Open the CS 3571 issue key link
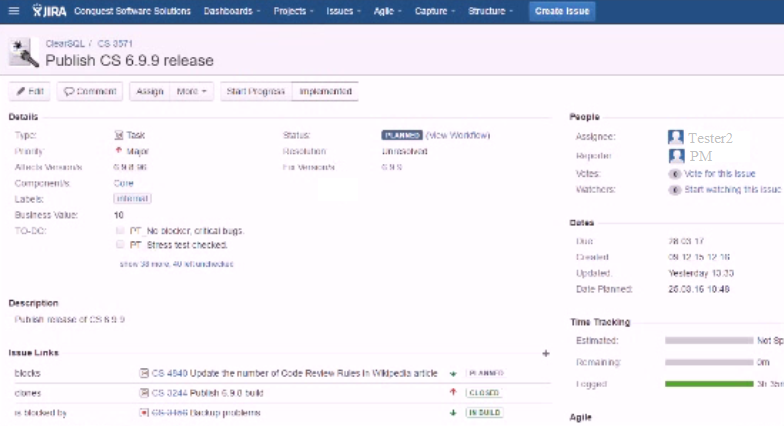Image resolution: width=784 pixels, height=426 pixels. click(x=115, y=44)
